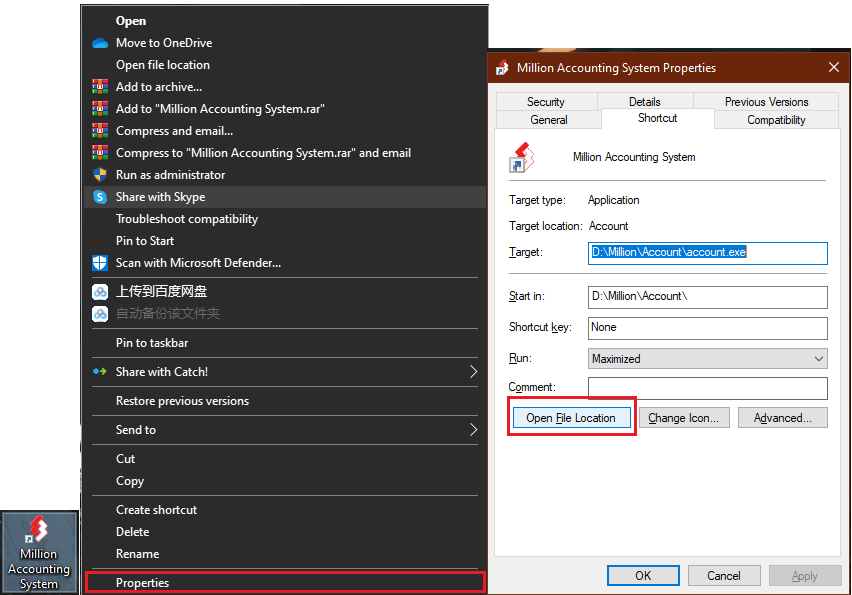
Task: Click WinRAR icon beside Compress and email...
Action: point(100,130)
